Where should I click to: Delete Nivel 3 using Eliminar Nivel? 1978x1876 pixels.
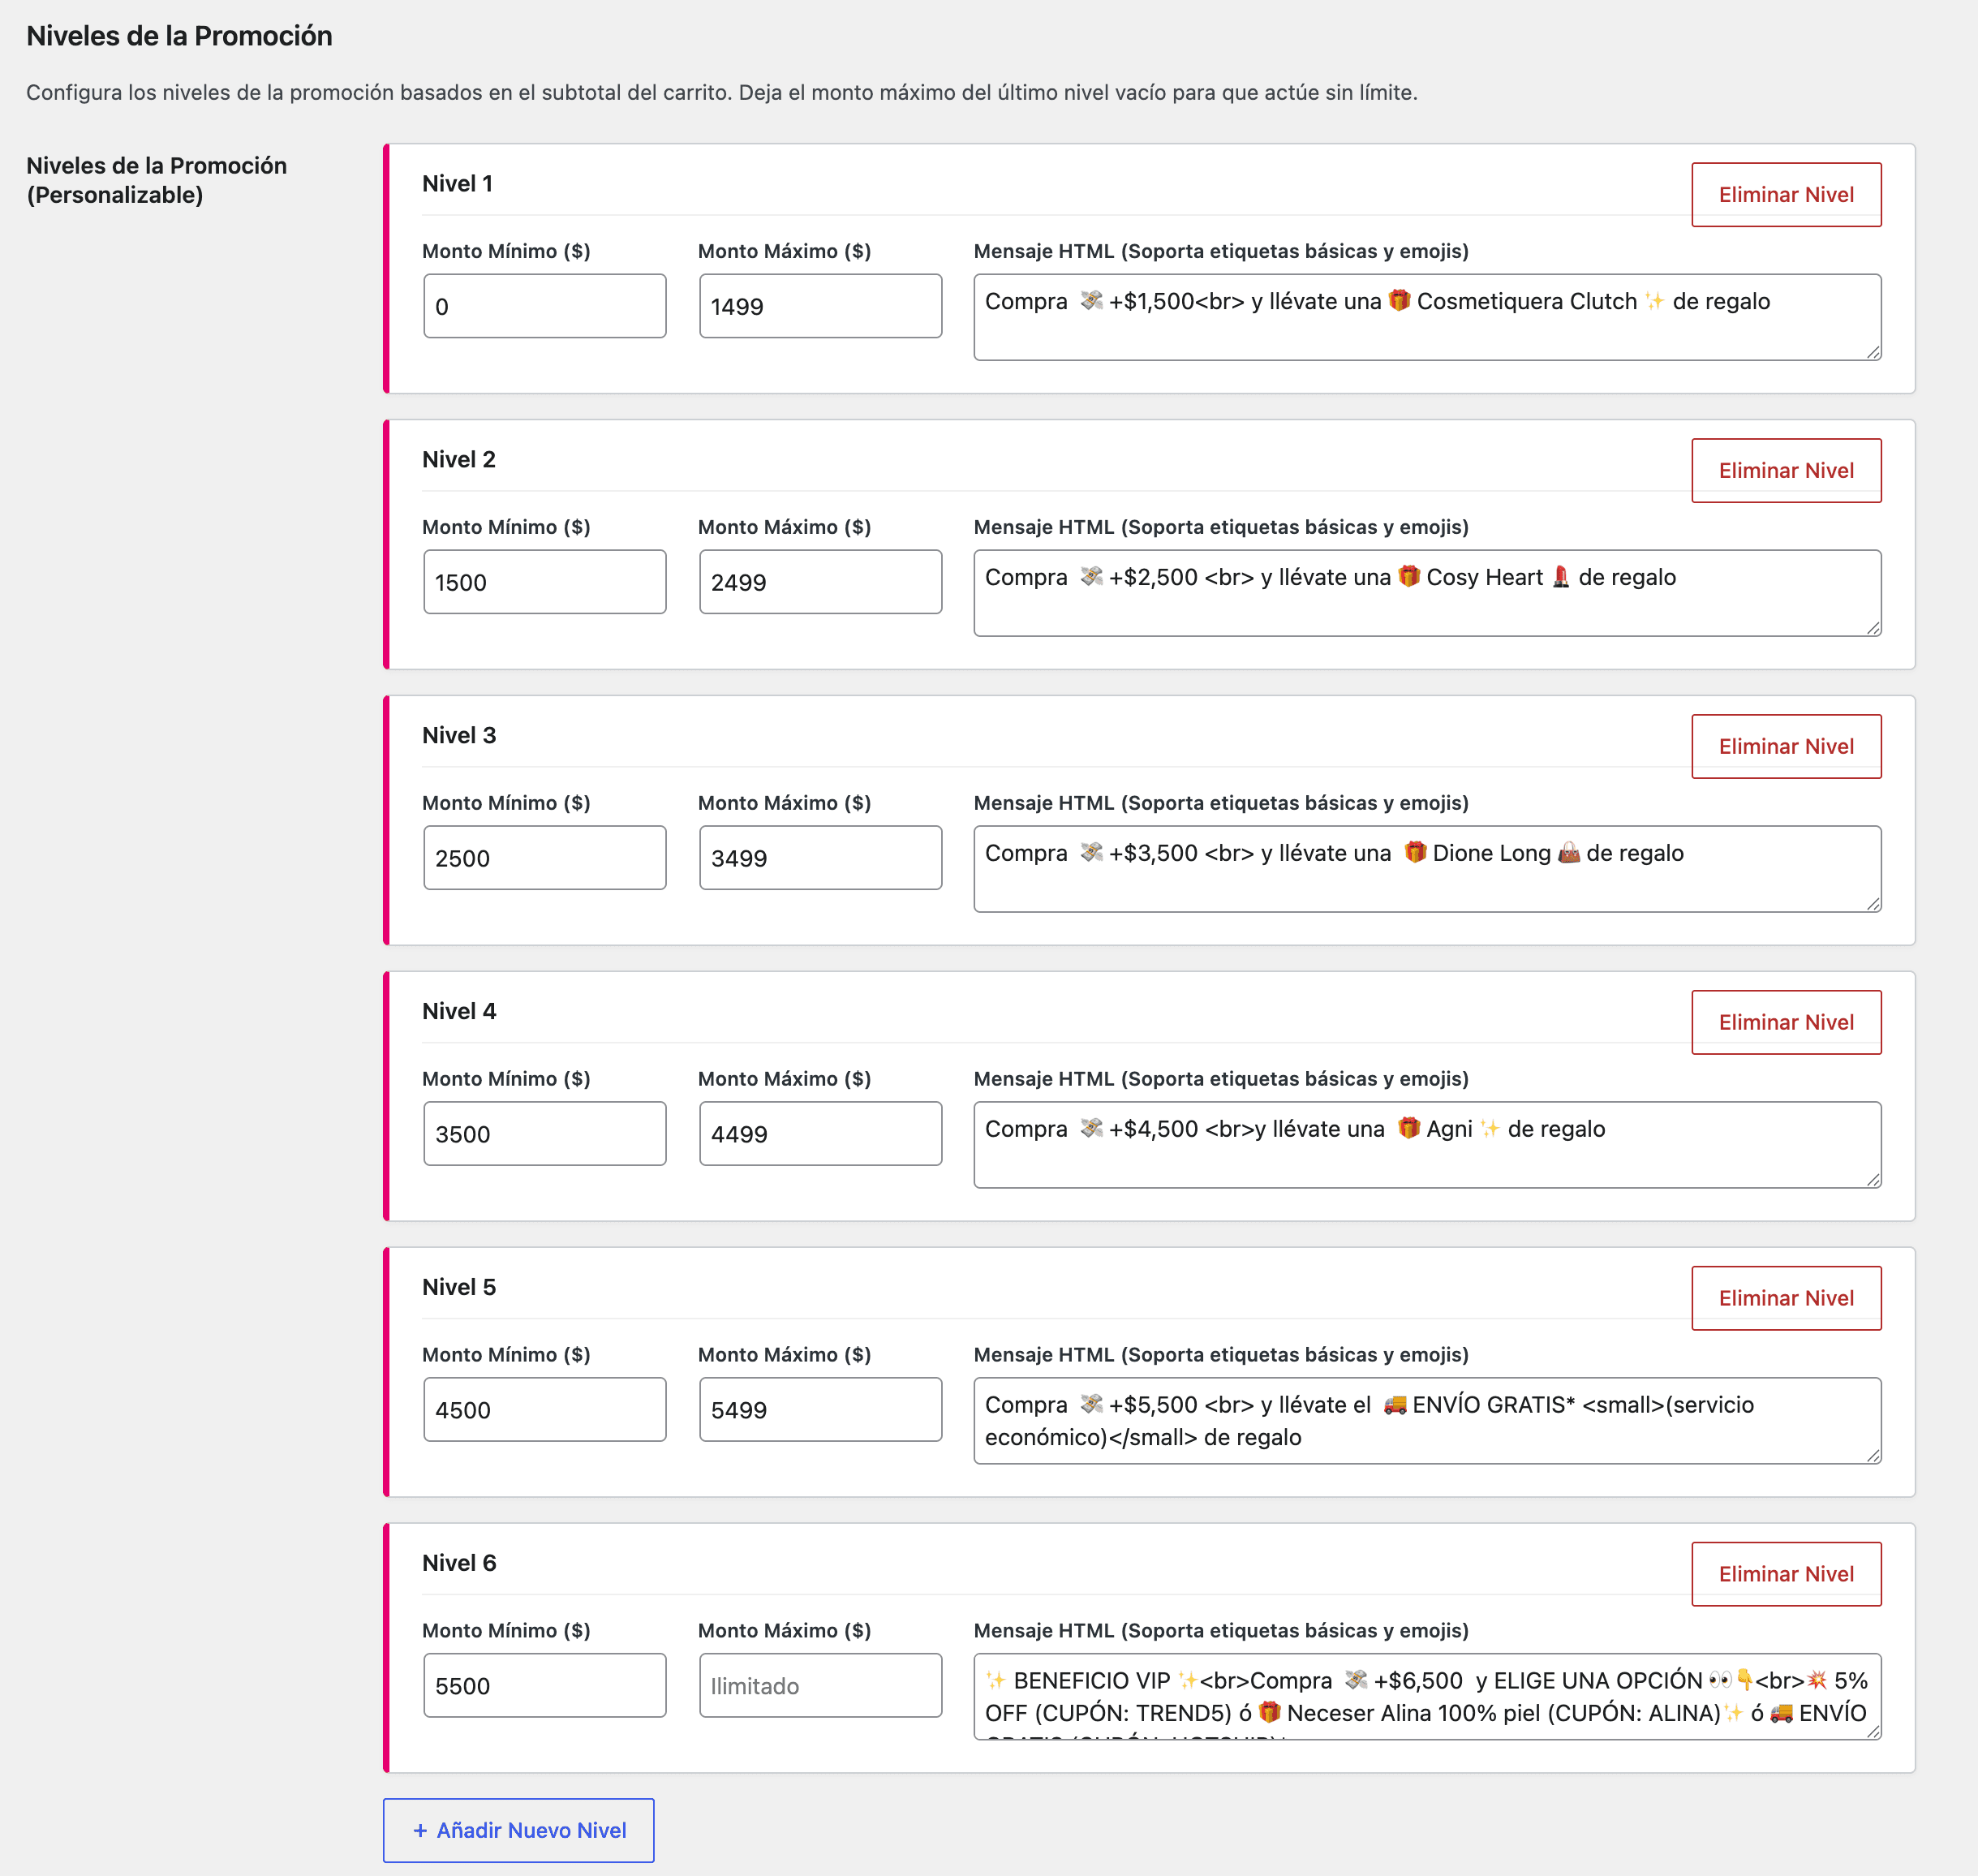click(x=1786, y=747)
